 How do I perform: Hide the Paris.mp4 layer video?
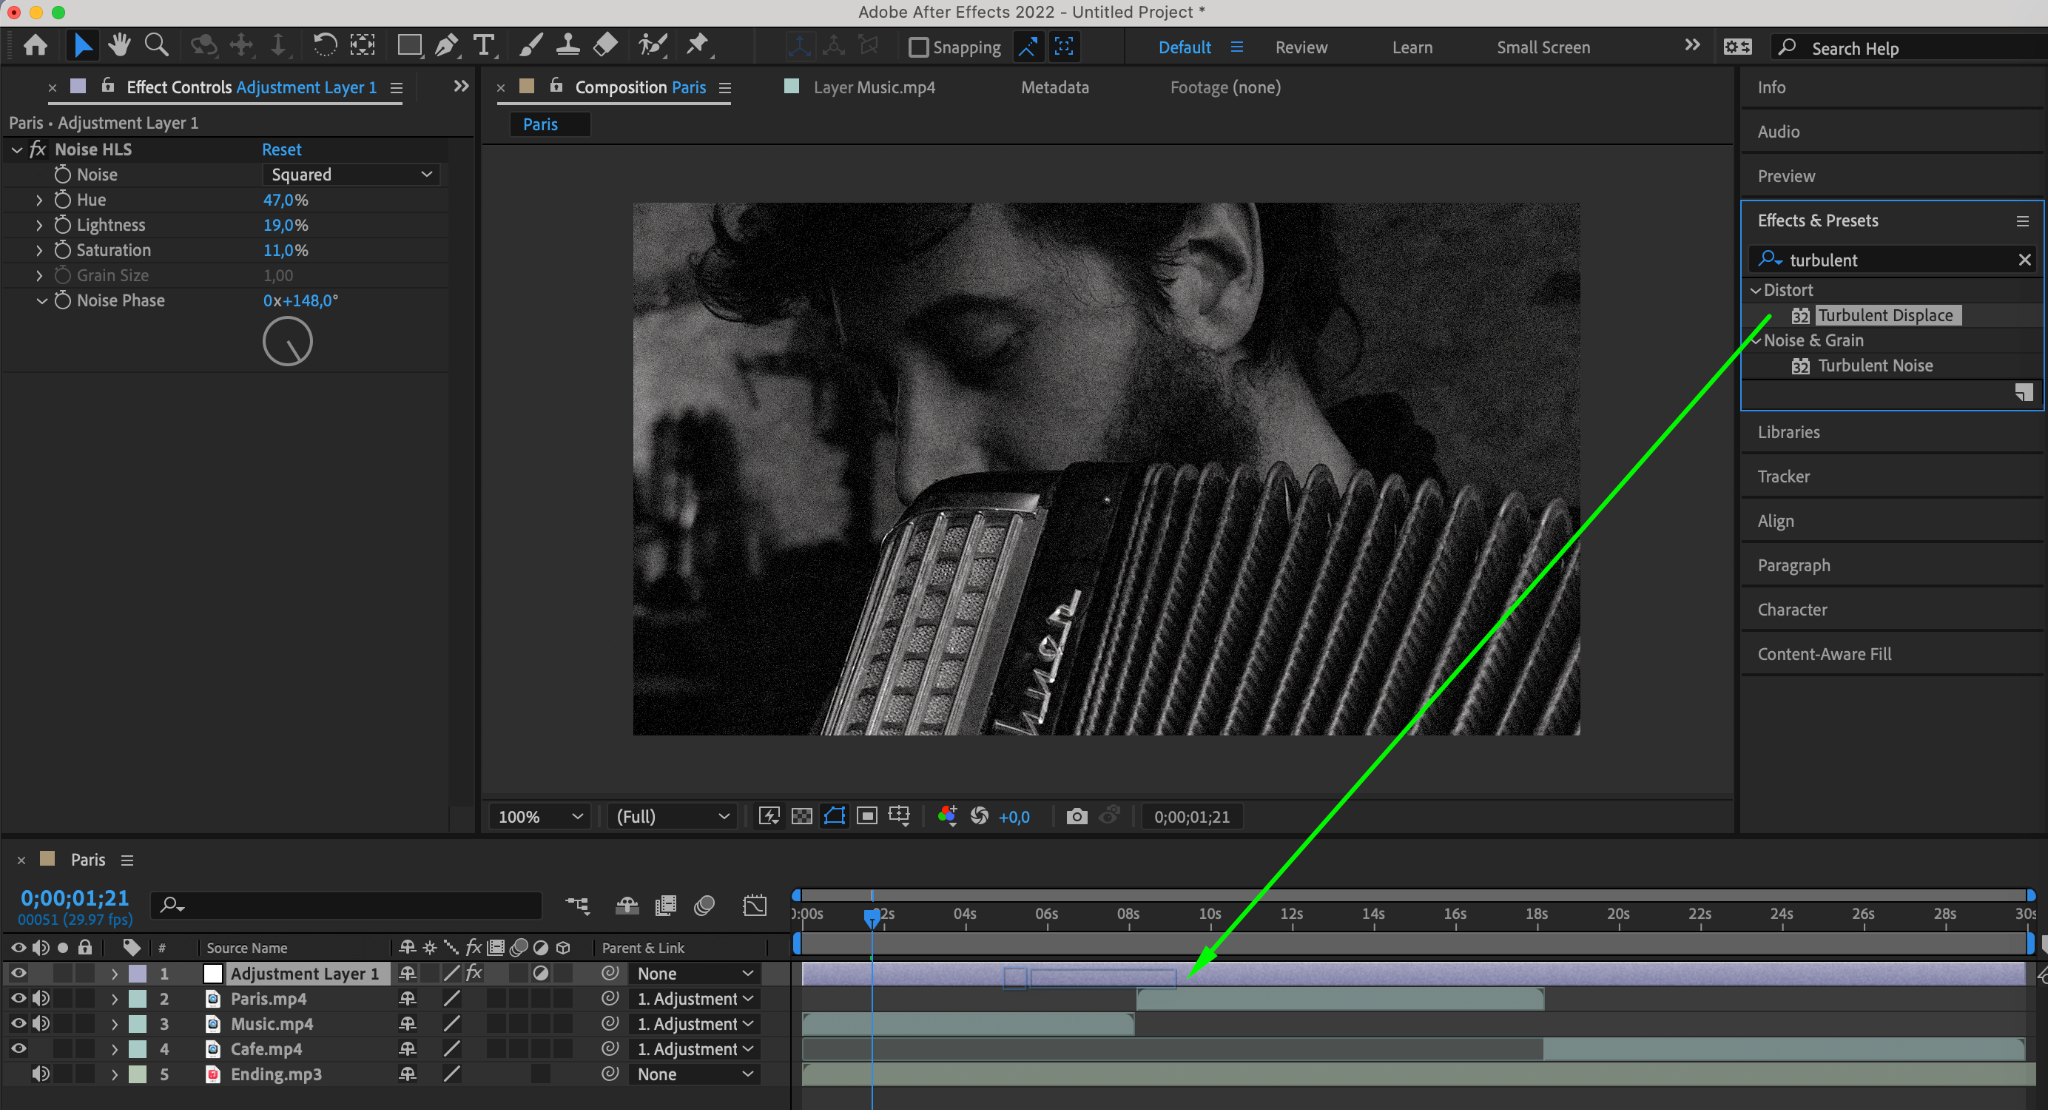tap(18, 998)
